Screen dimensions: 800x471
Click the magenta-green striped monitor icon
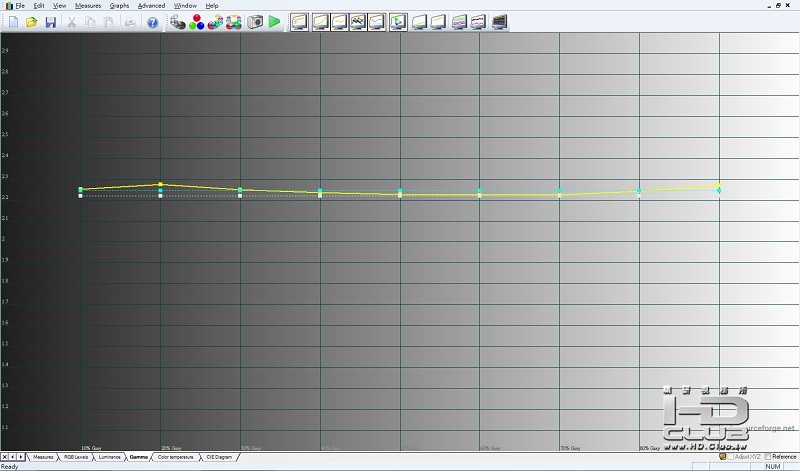(459, 22)
